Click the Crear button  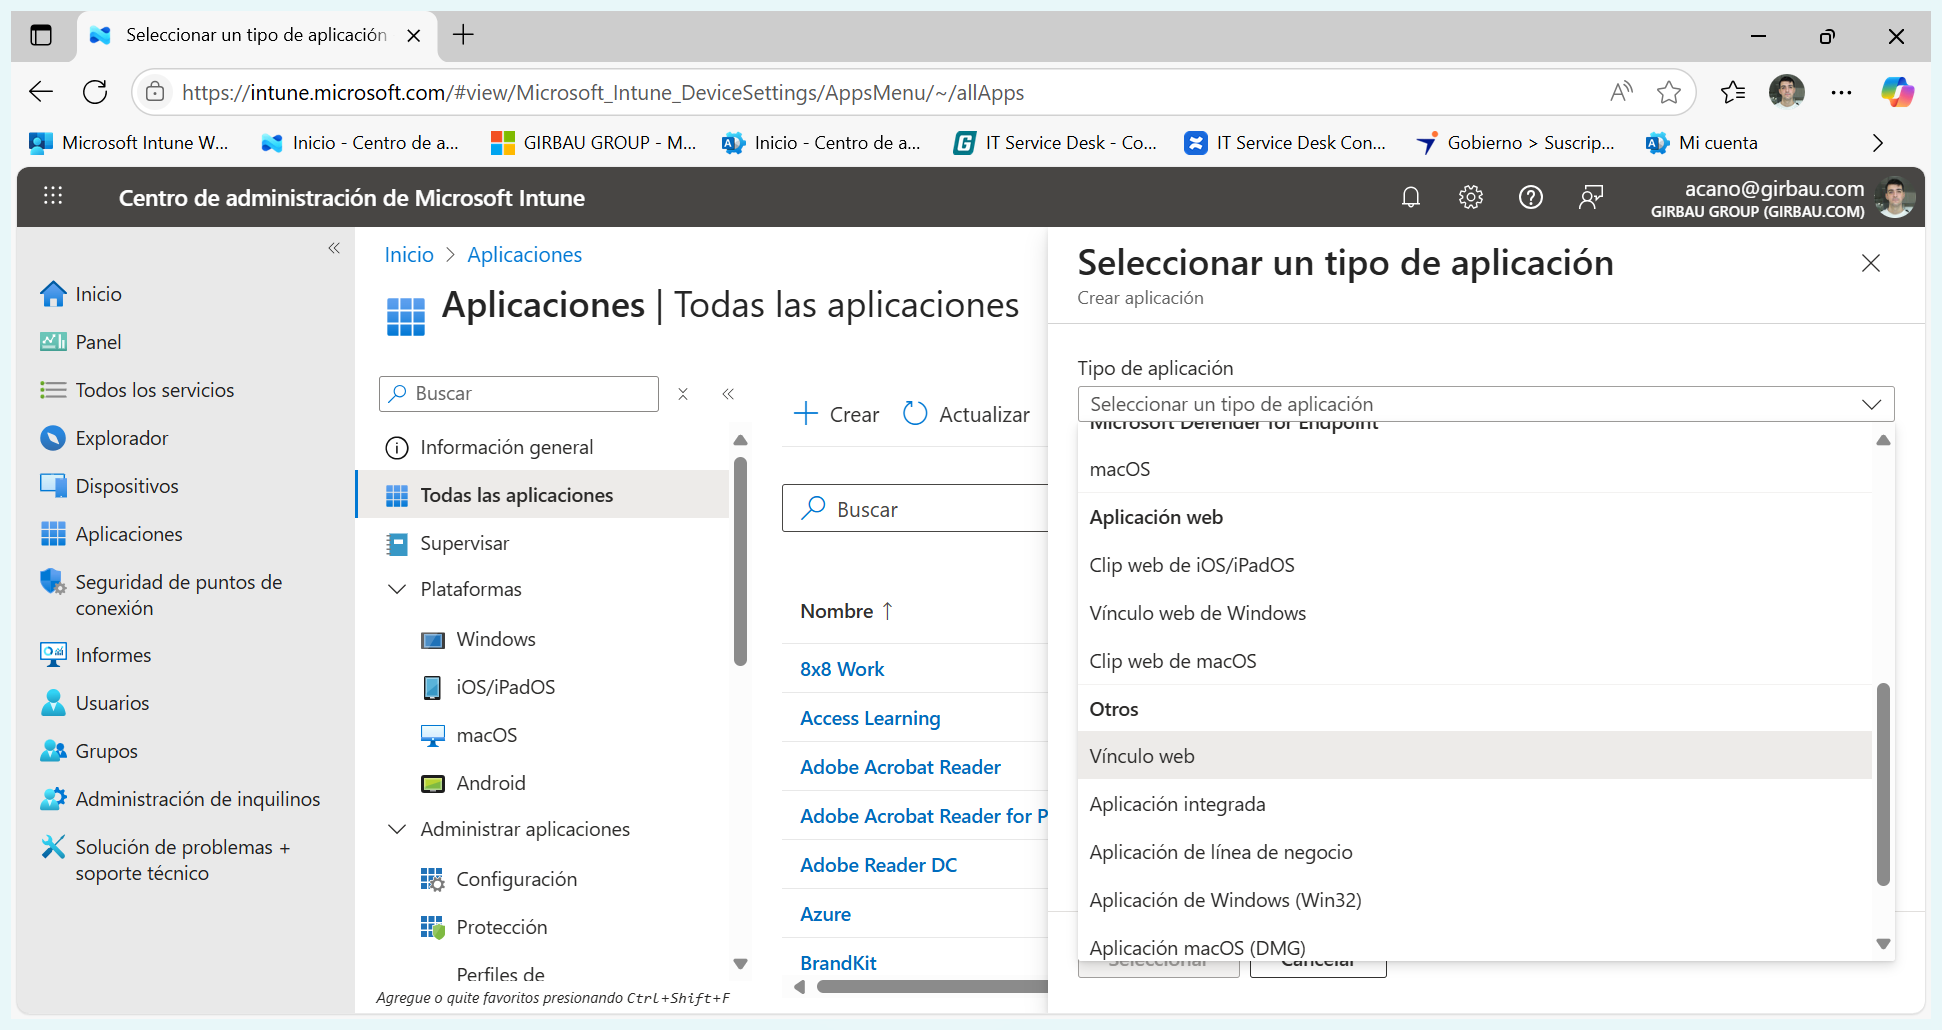pos(835,414)
